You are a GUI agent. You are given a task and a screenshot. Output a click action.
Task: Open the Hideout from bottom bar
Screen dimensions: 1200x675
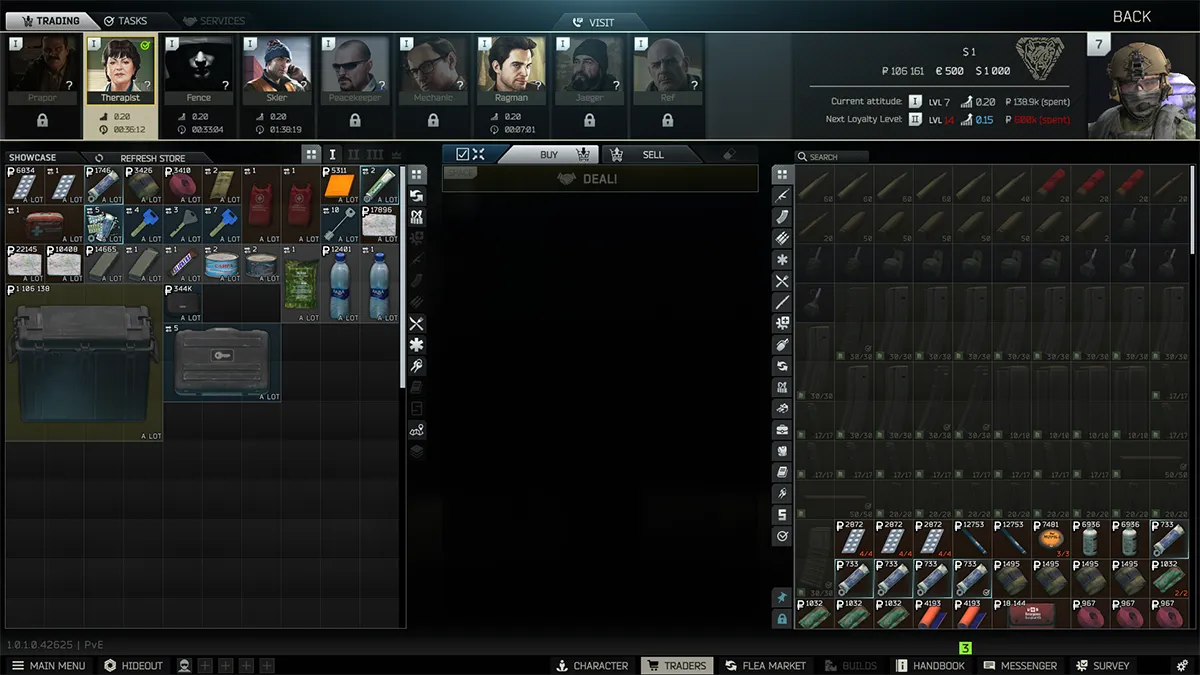coord(134,665)
